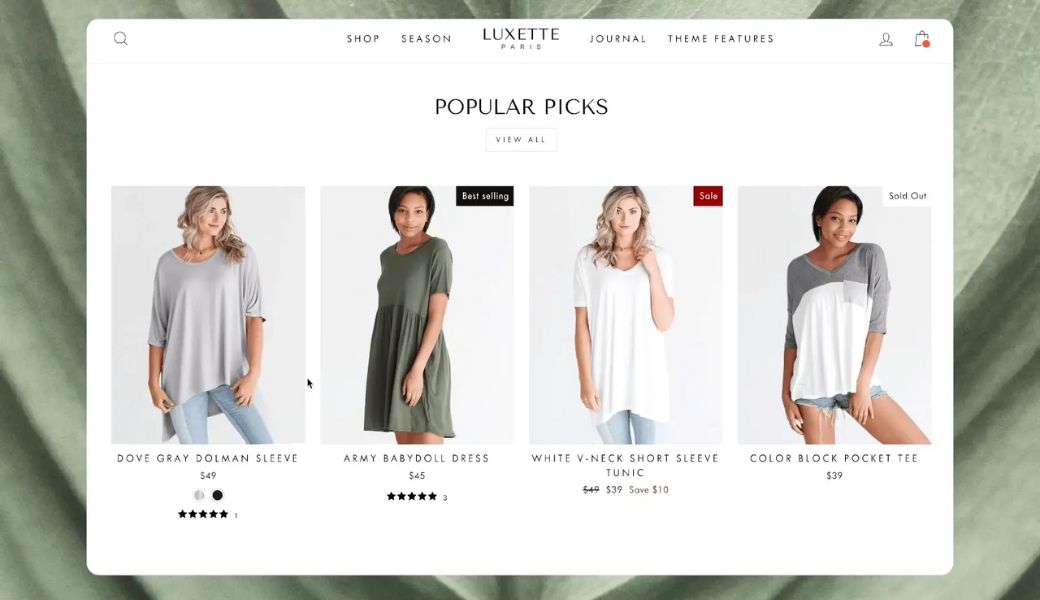The height and width of the screenshot is (600, 1040).
Task: Open the Season menu
Action: pyautogui.click(x=426, y=39)
